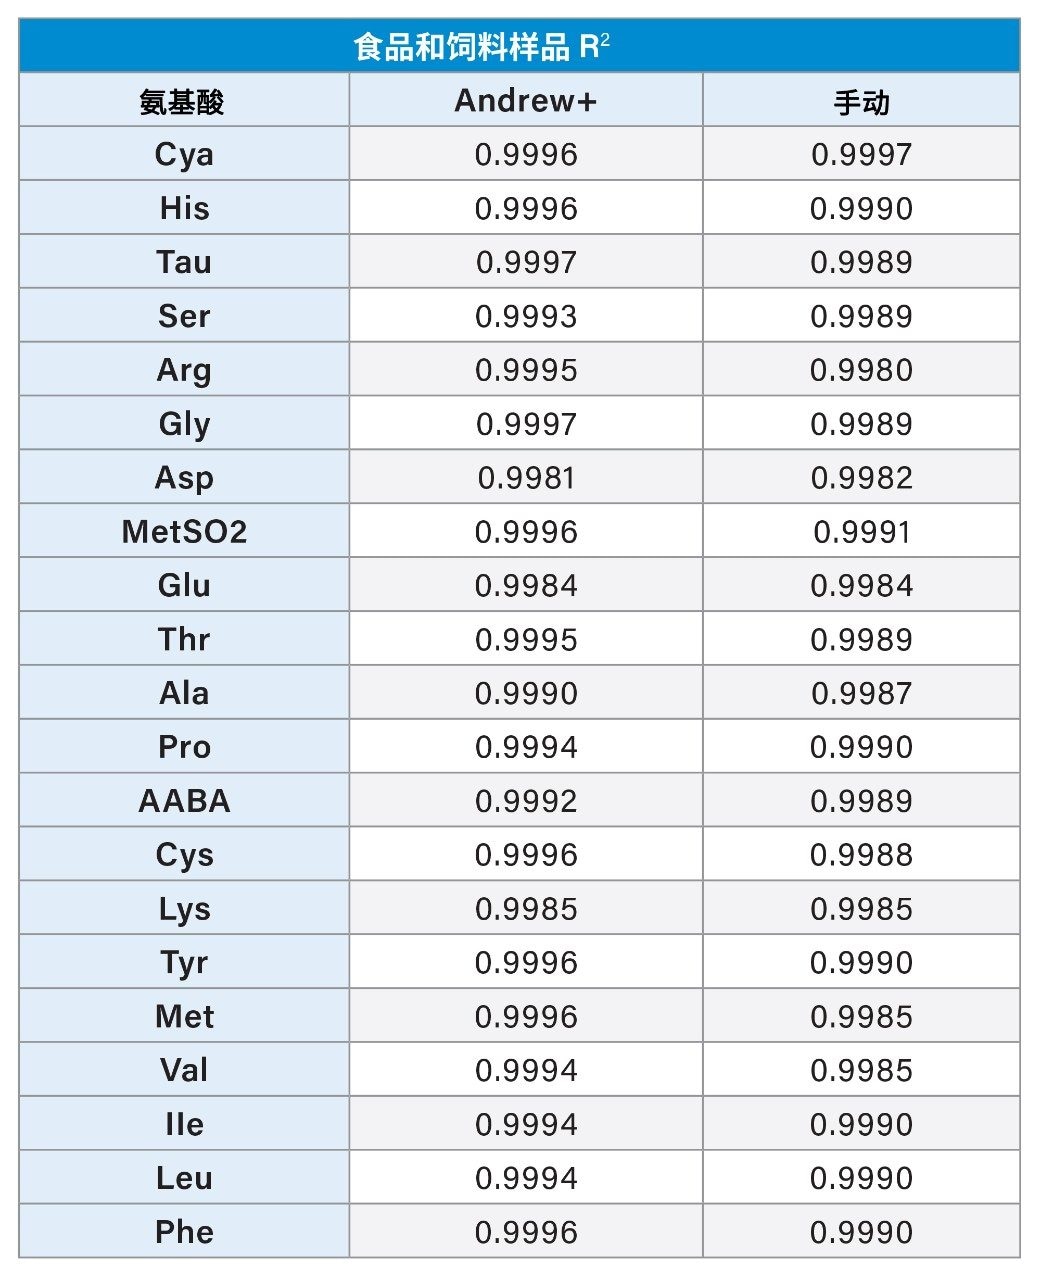Select manual value 0.9987 for Ala
The image size is (1041, 1280).
tap(861, 694)
